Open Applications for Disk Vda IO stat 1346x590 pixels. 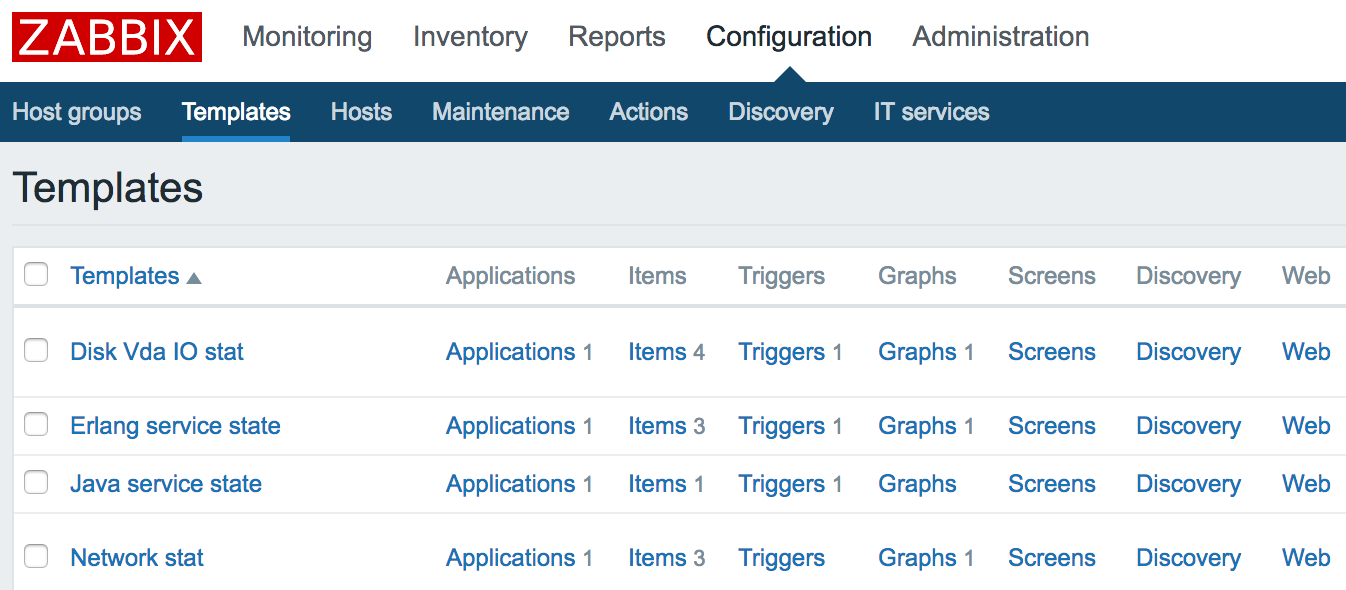coord(510,352)
